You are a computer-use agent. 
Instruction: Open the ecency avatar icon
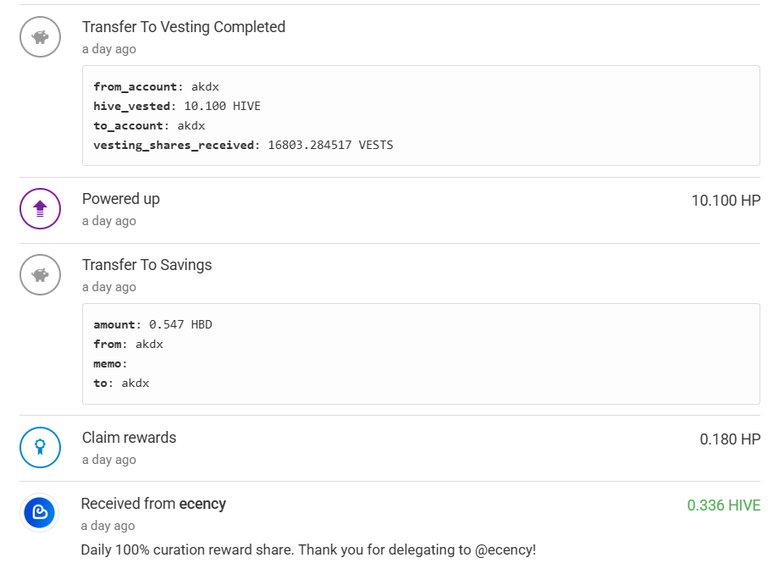(x=39, y=513)
